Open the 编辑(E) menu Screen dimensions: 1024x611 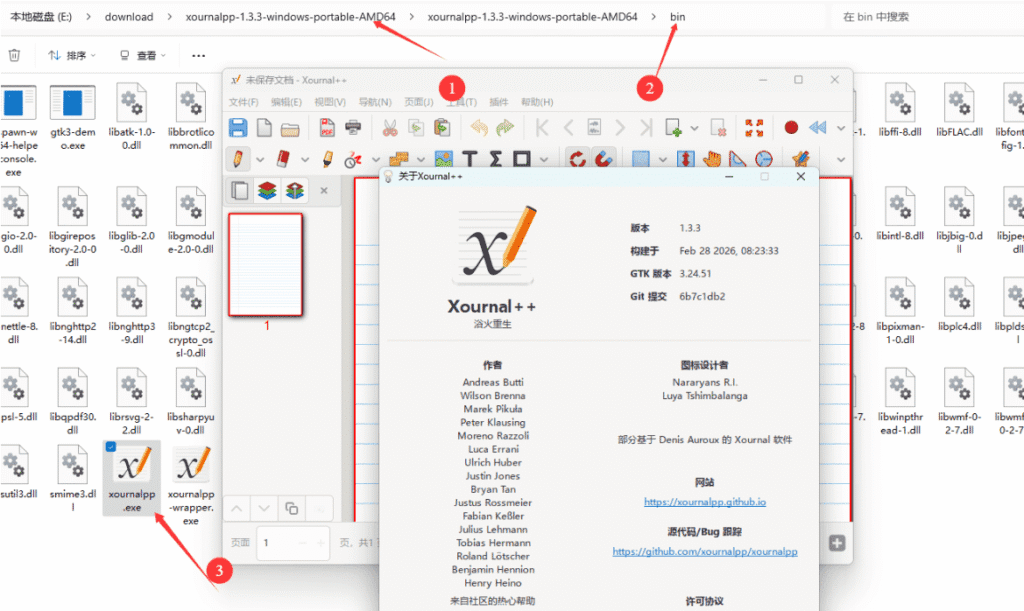(x=287, y=102)
